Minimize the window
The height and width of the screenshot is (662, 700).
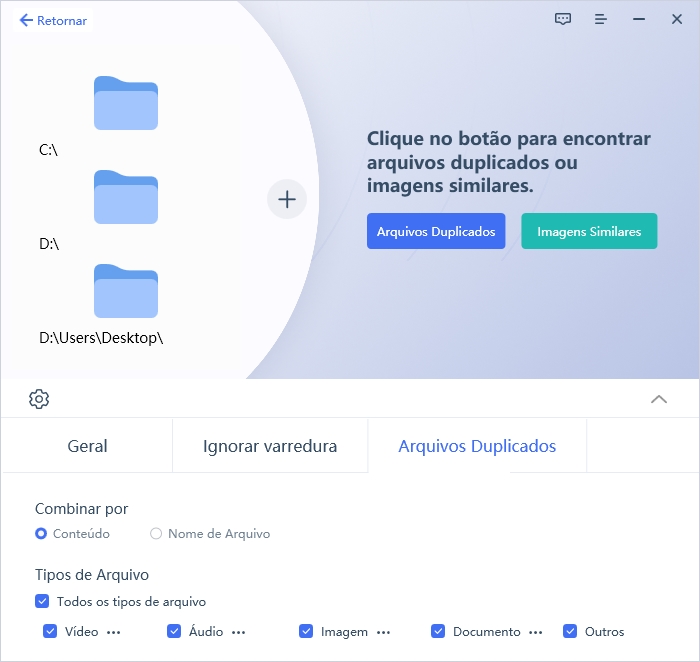[x=639, y=19]
